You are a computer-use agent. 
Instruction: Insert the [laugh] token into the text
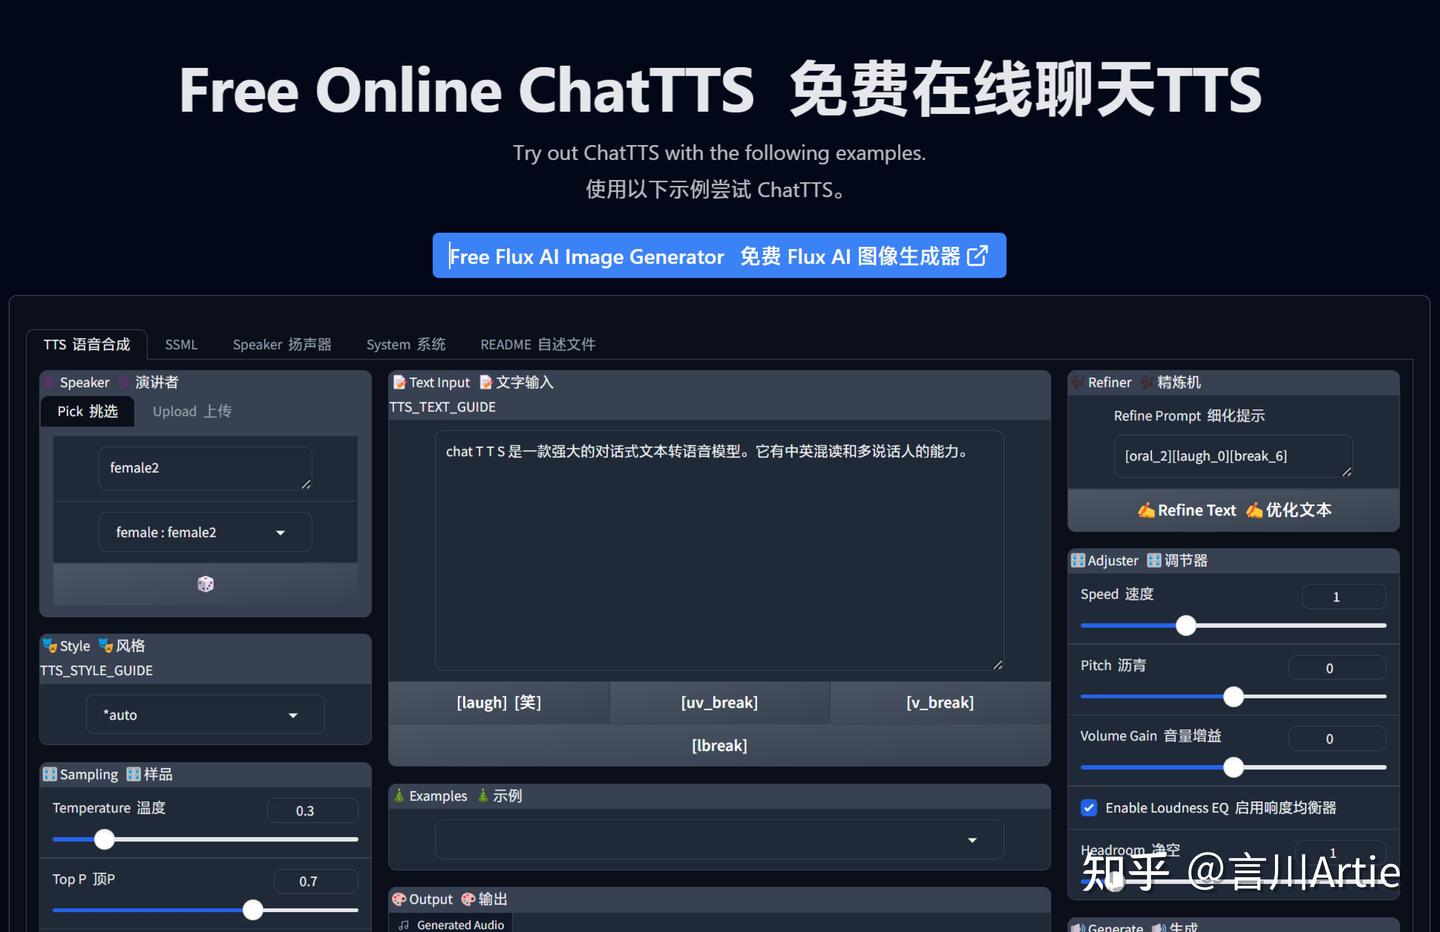click(498, 702)
